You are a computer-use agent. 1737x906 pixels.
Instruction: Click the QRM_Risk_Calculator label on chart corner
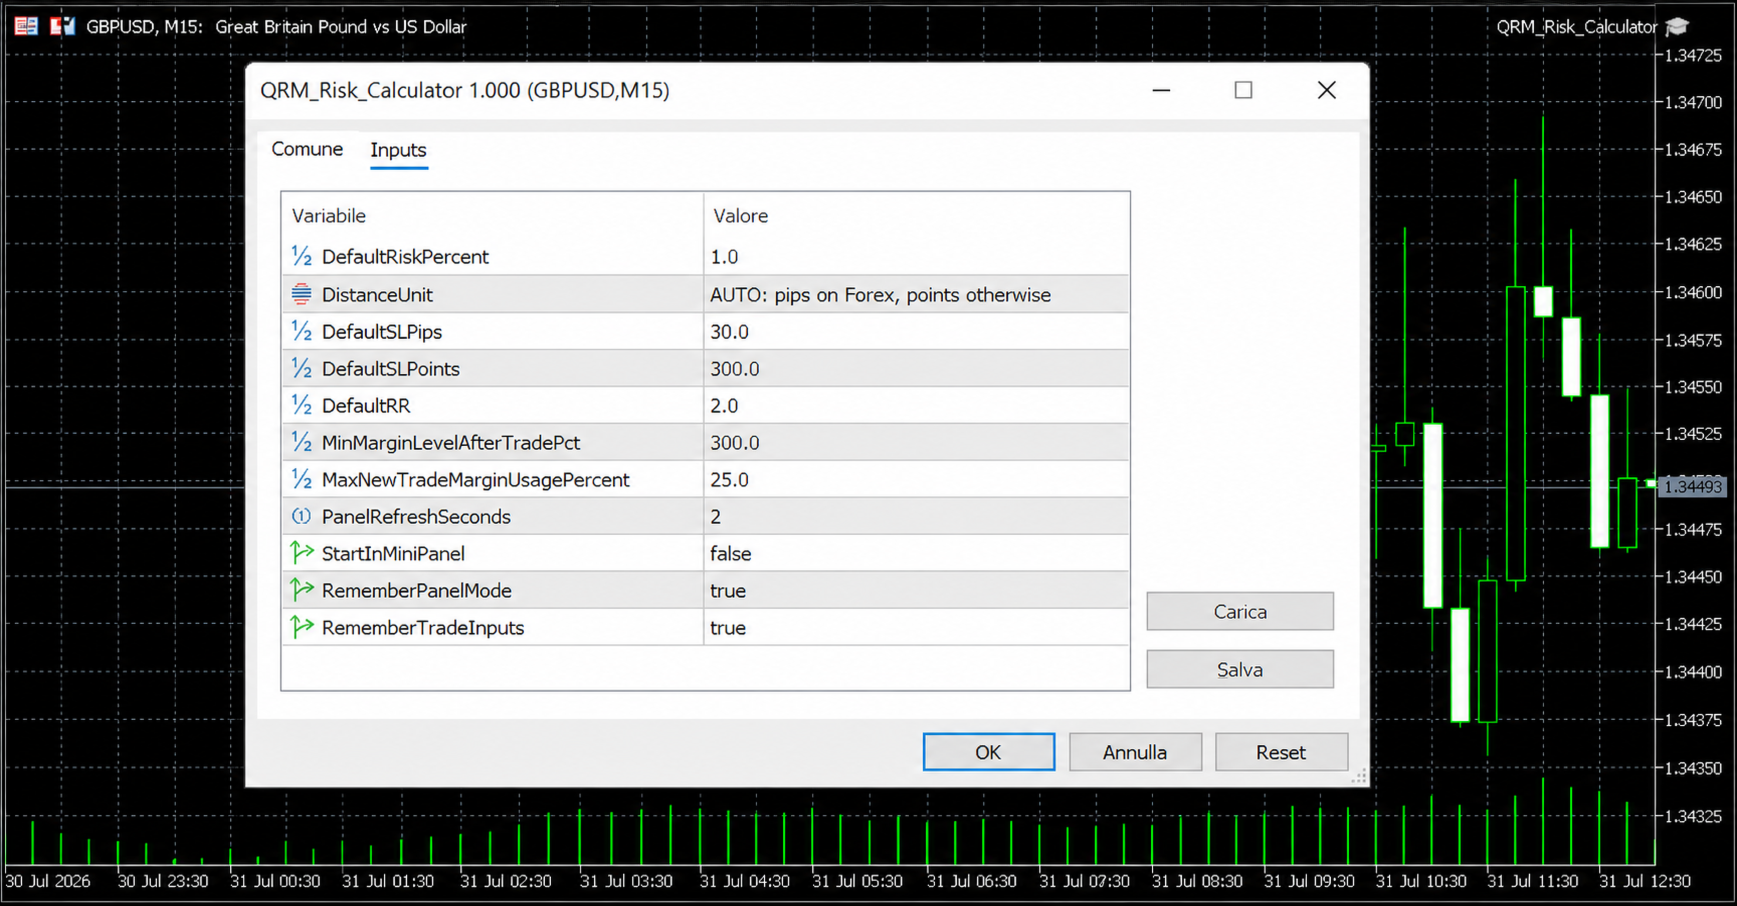click(x=1577, y=27)
